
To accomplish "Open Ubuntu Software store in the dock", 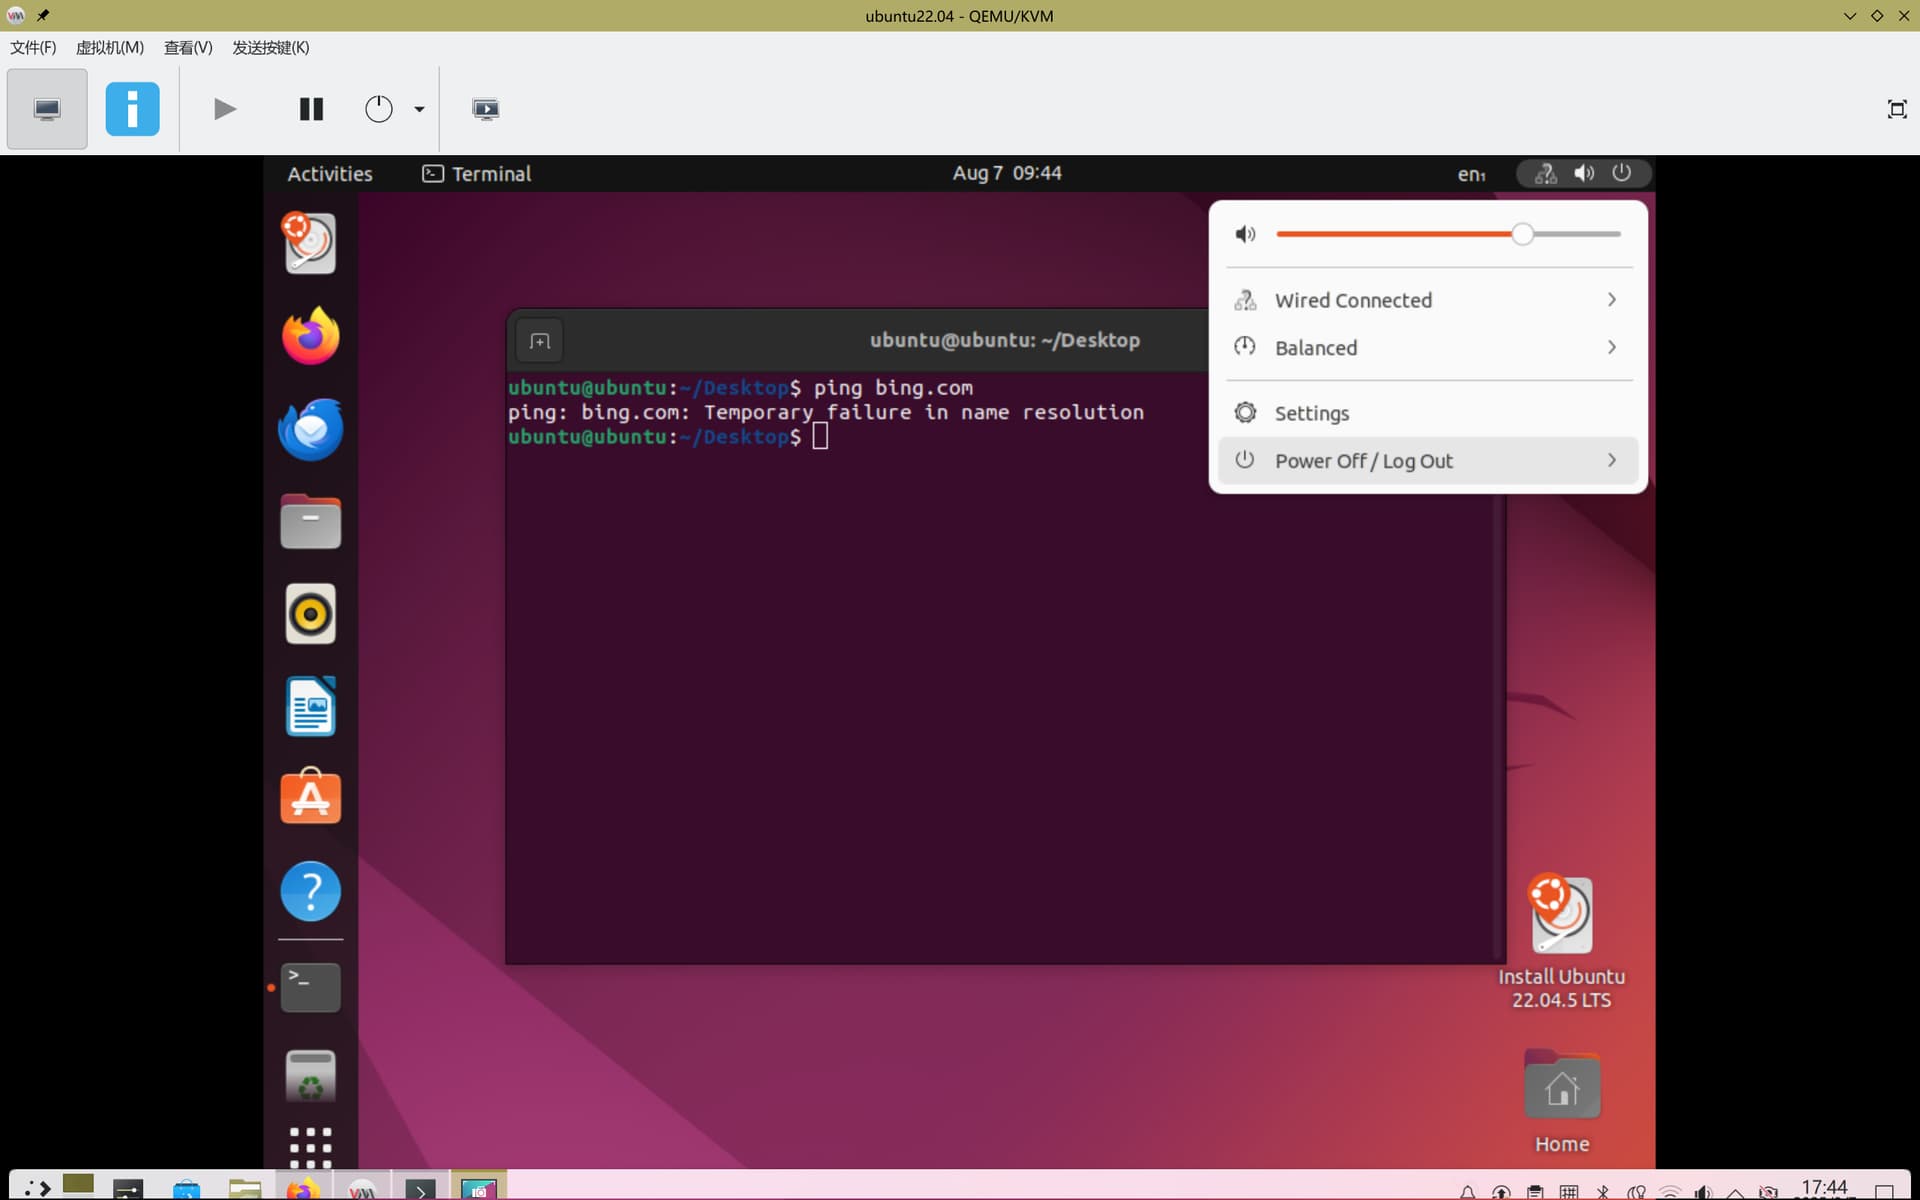I will coord(311,797).
